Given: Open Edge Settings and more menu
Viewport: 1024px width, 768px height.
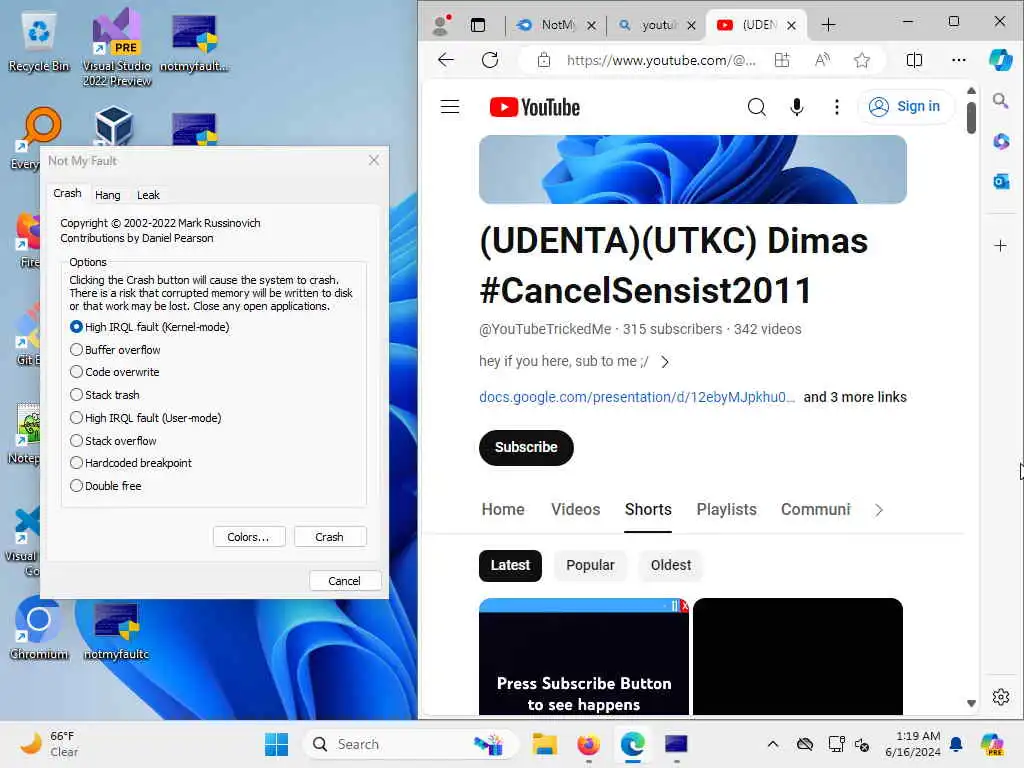Looking at the screenshot, I should click(x=959, y=60).
